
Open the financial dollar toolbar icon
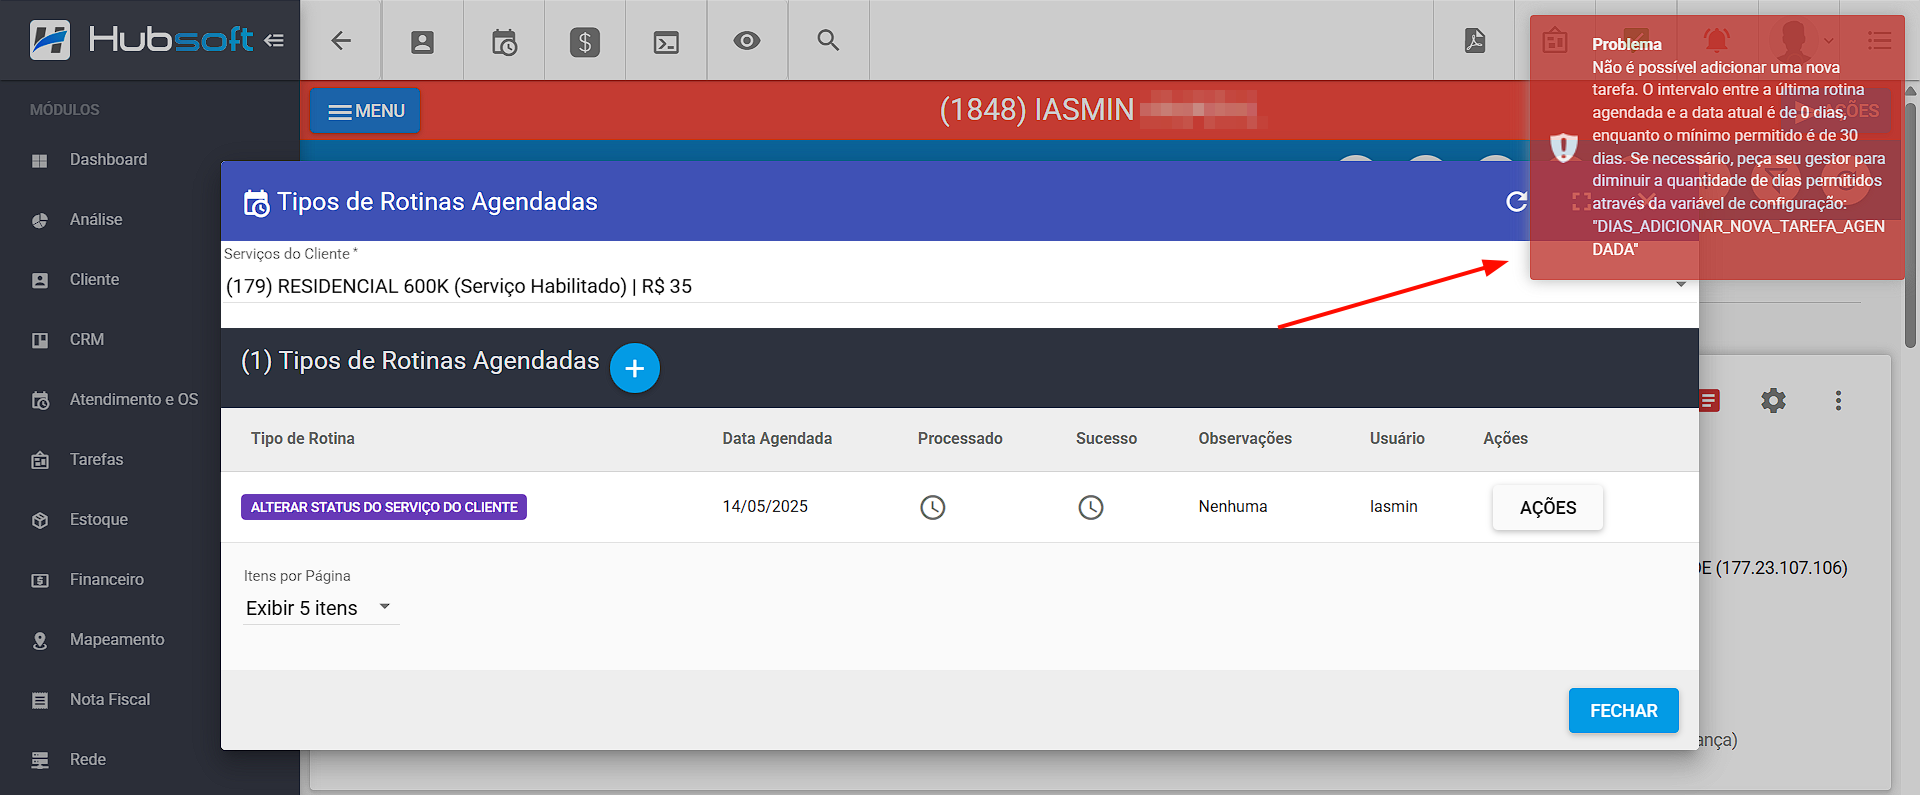(585, 41)
